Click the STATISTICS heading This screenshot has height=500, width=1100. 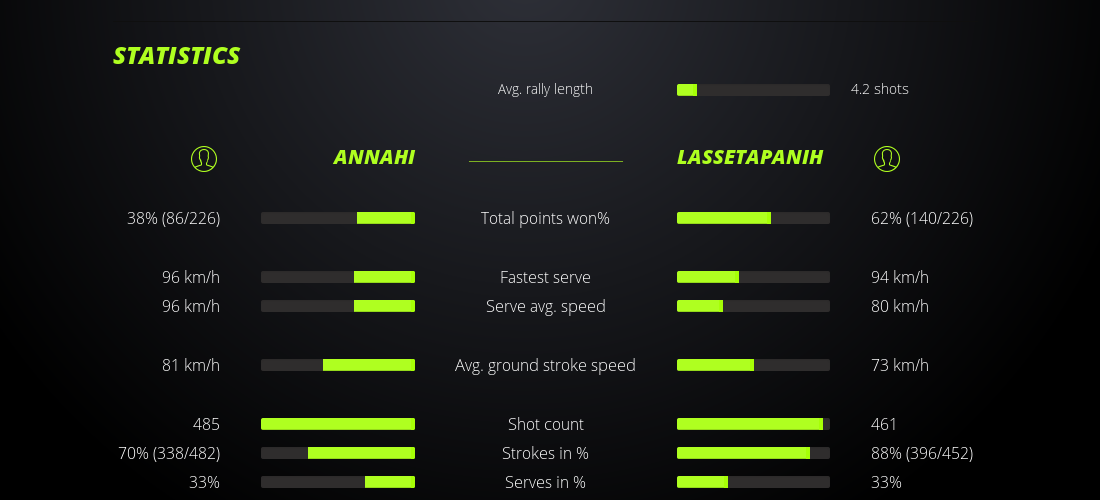tap(177, 56)
